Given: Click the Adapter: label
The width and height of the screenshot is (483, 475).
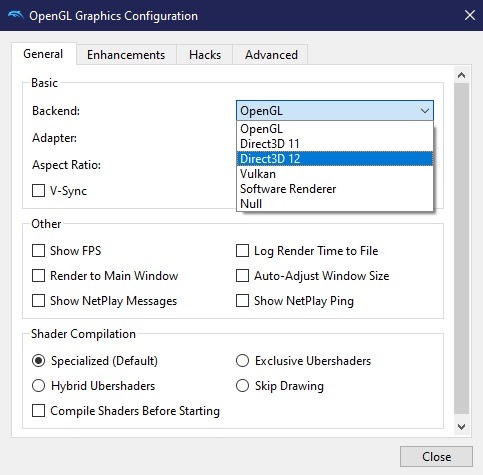Looking at the screenshot, I should 54,138.
